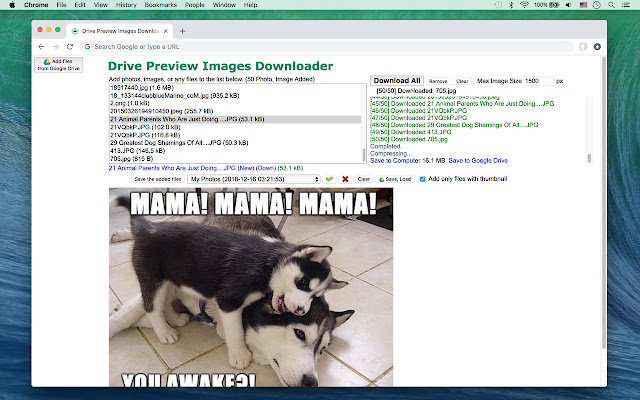Viewport: 640px width, 400px height.
Task: Open the Edit menu
Action: tap(80, 5)
